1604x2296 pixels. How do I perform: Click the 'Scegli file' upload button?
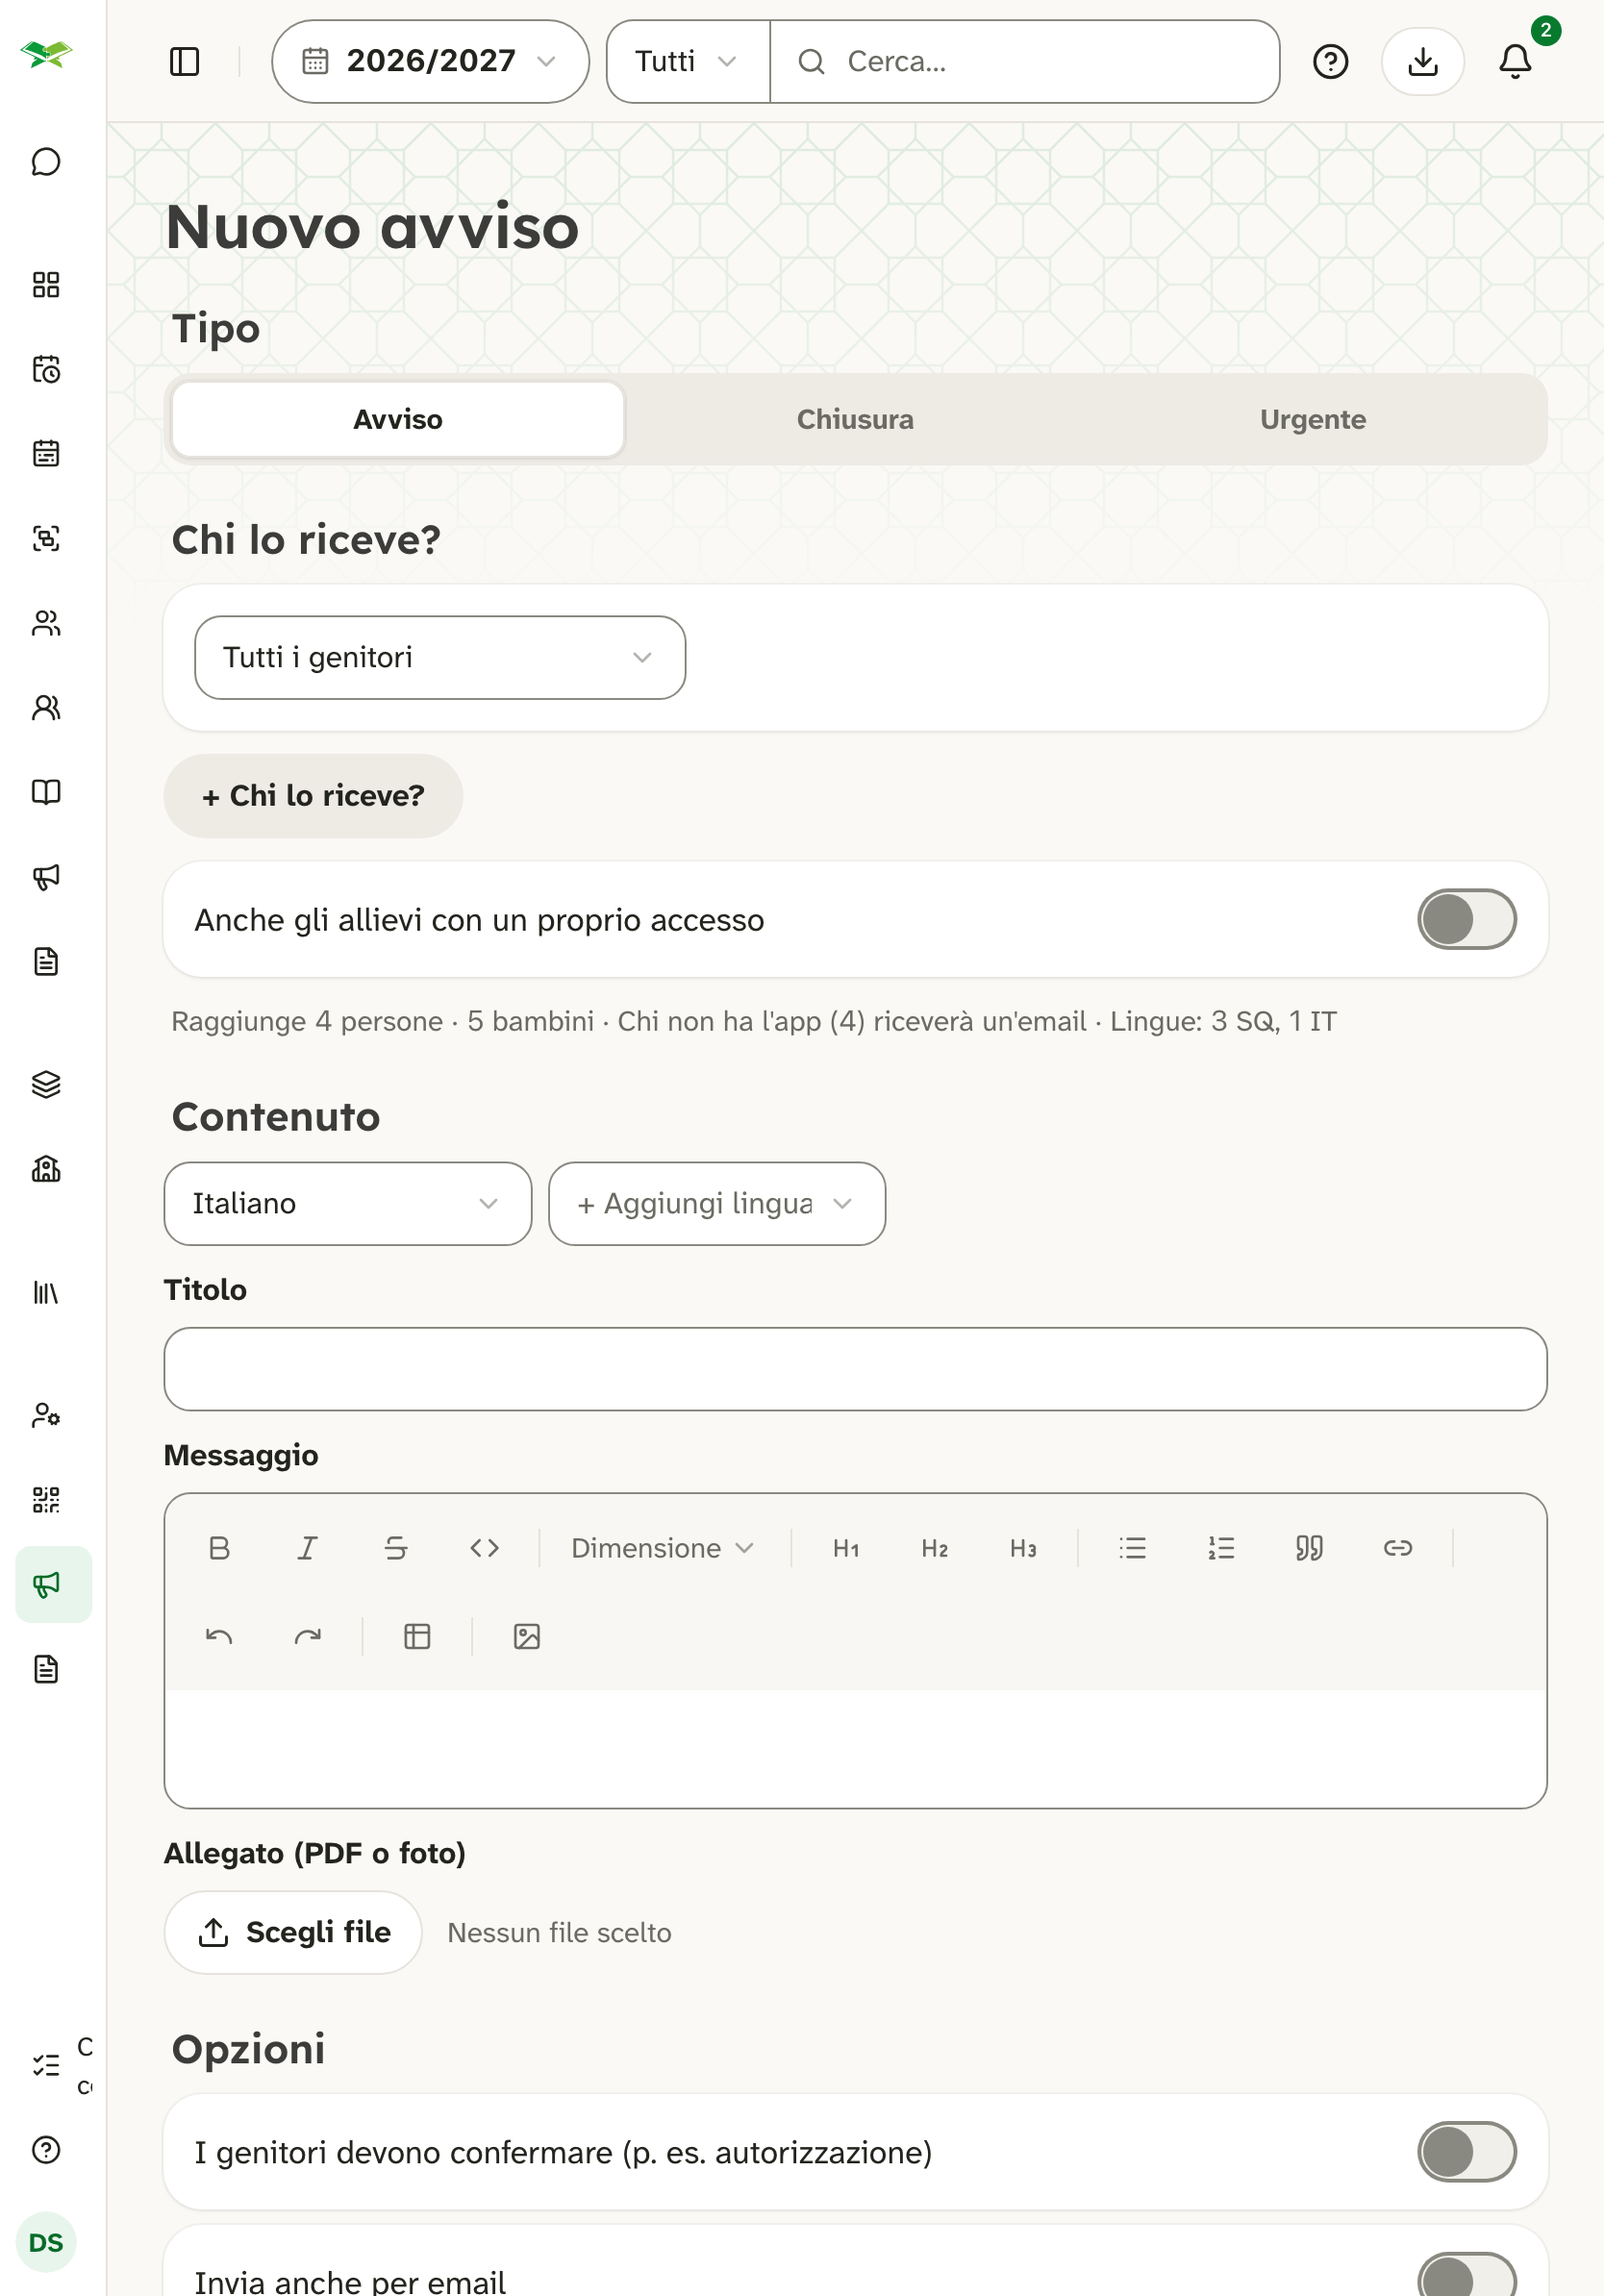click(293, 1932)
